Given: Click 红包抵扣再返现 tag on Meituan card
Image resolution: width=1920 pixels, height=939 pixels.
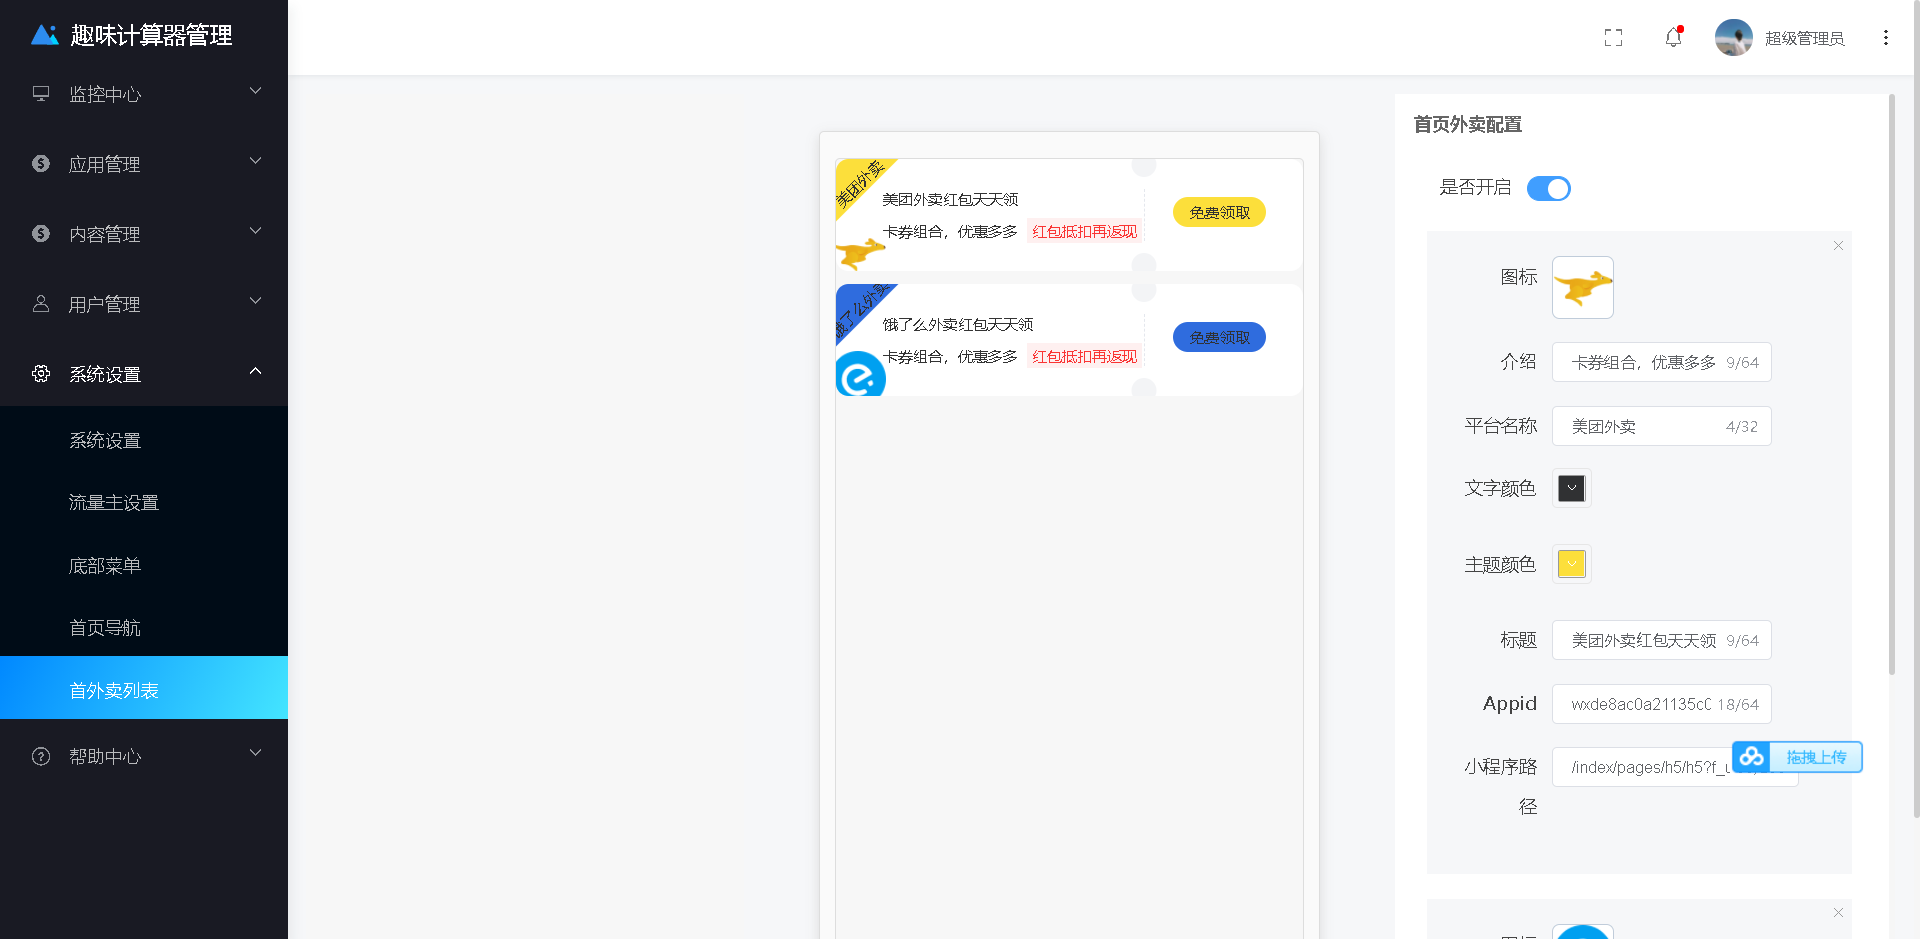Looking at the screenshot, I should (1084, 231).
